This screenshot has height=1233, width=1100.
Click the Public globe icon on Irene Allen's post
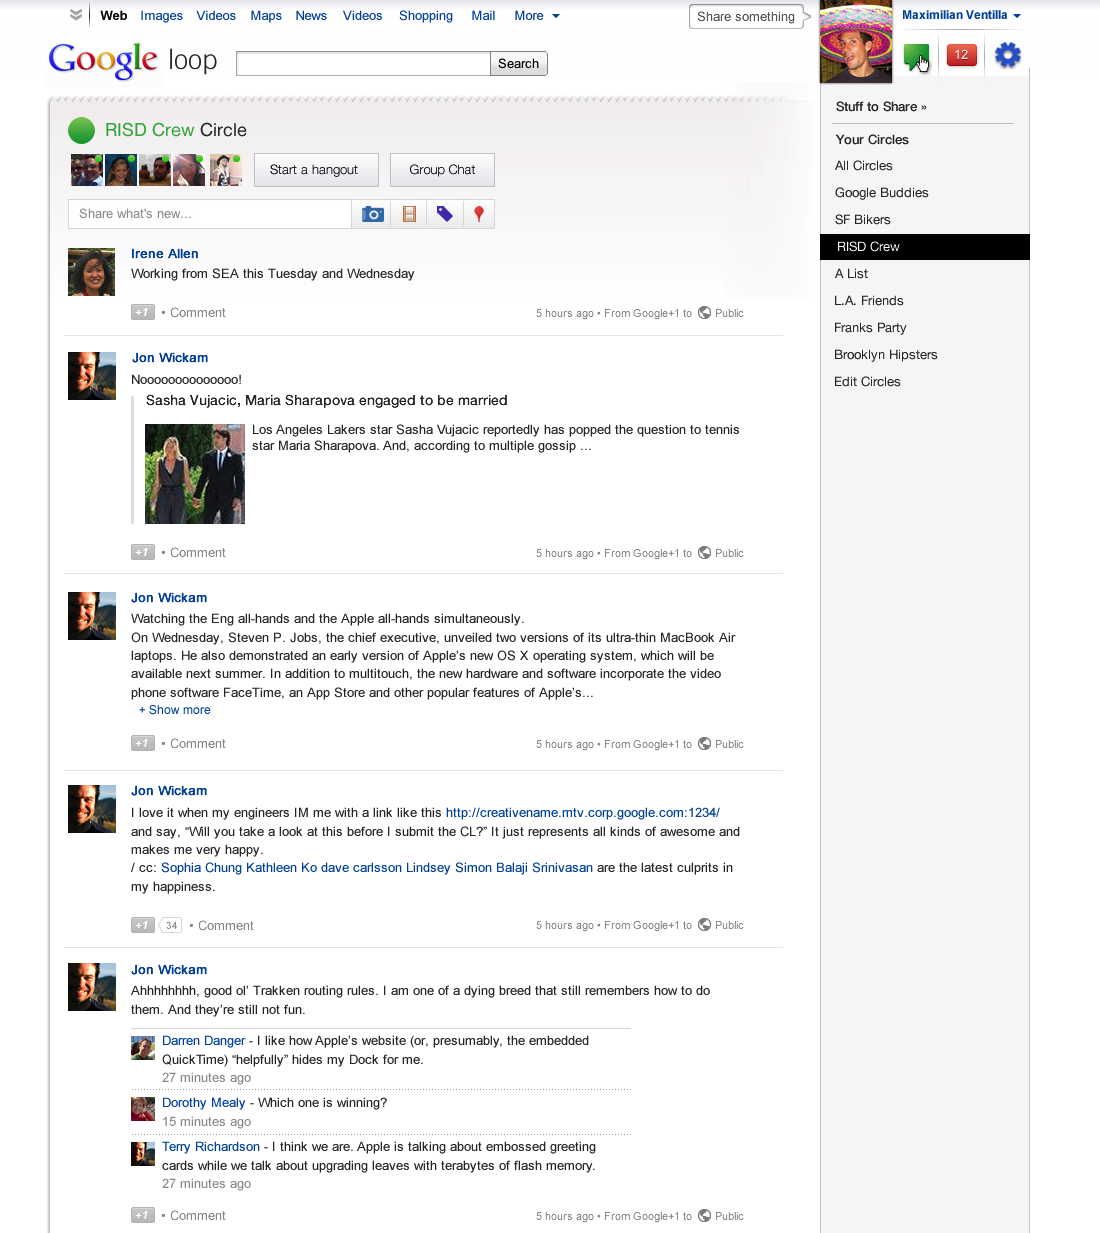(x=705, y=313)
